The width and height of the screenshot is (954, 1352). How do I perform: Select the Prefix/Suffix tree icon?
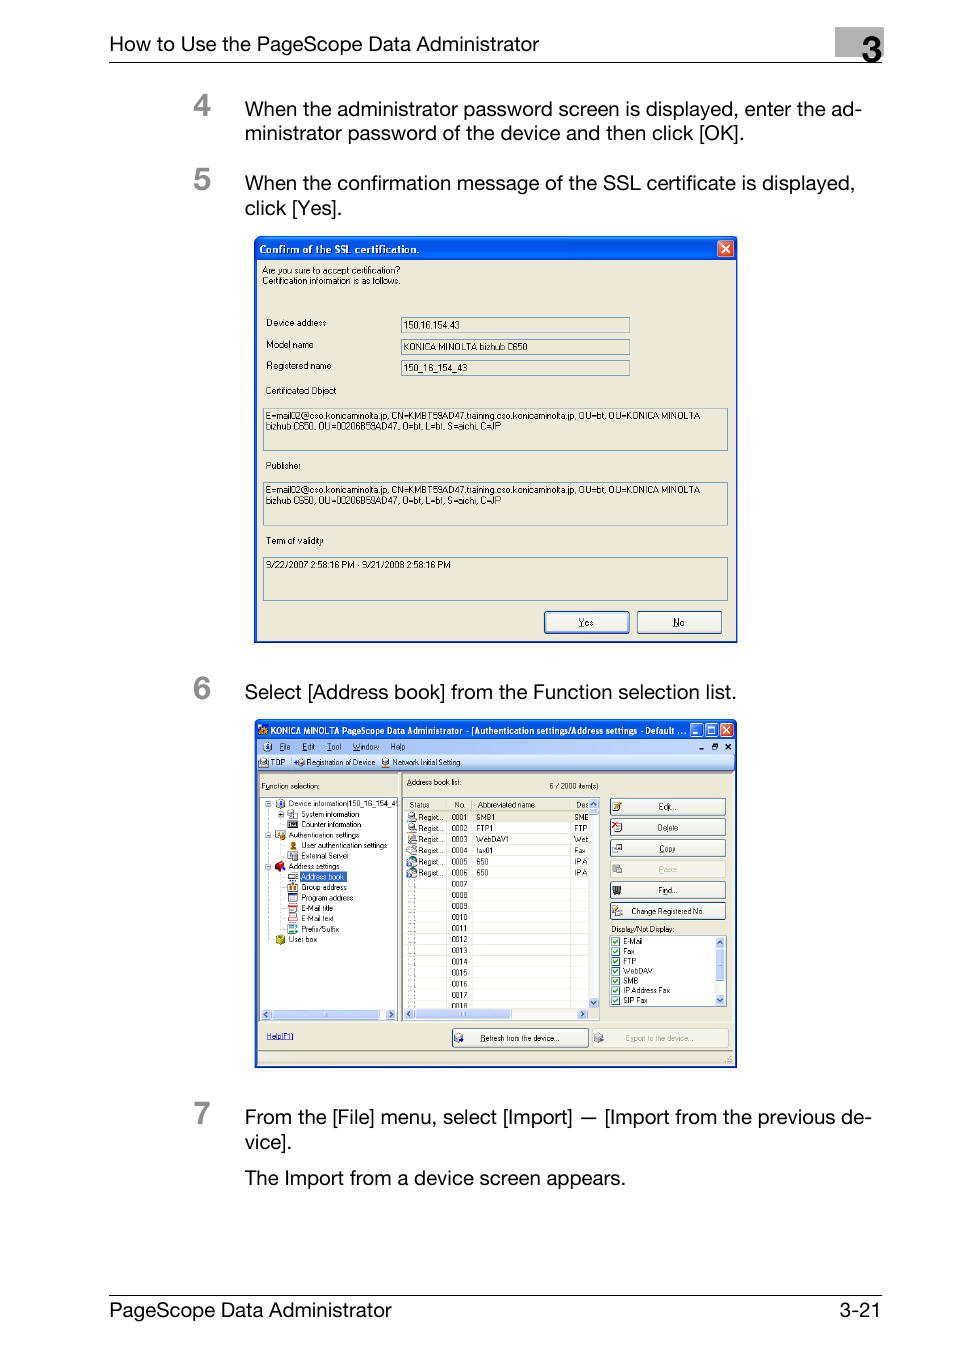point(293,929)
